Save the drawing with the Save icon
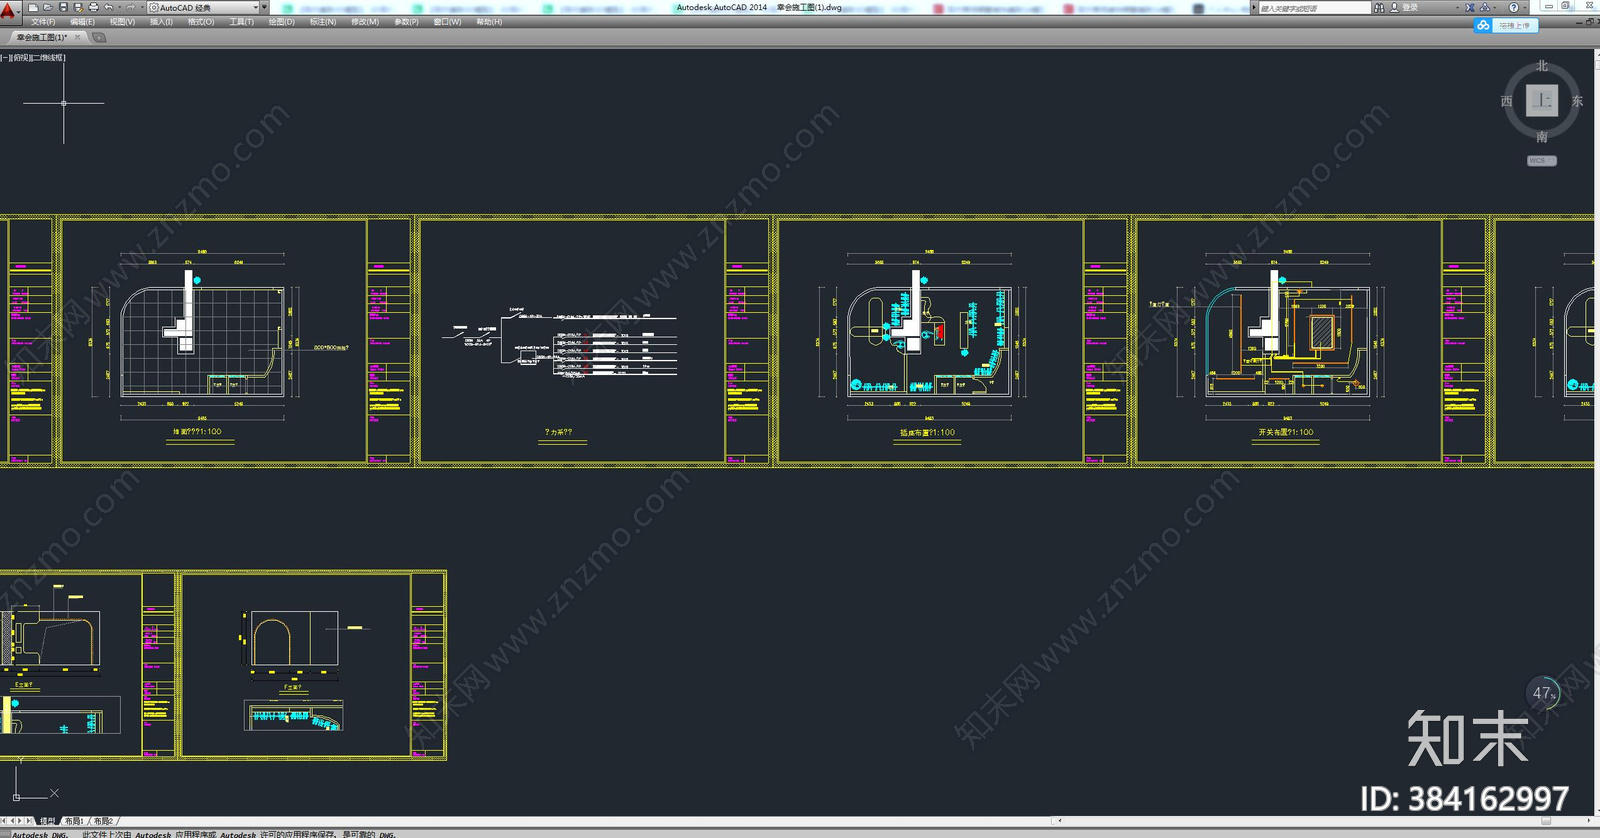 pos(63,7)
